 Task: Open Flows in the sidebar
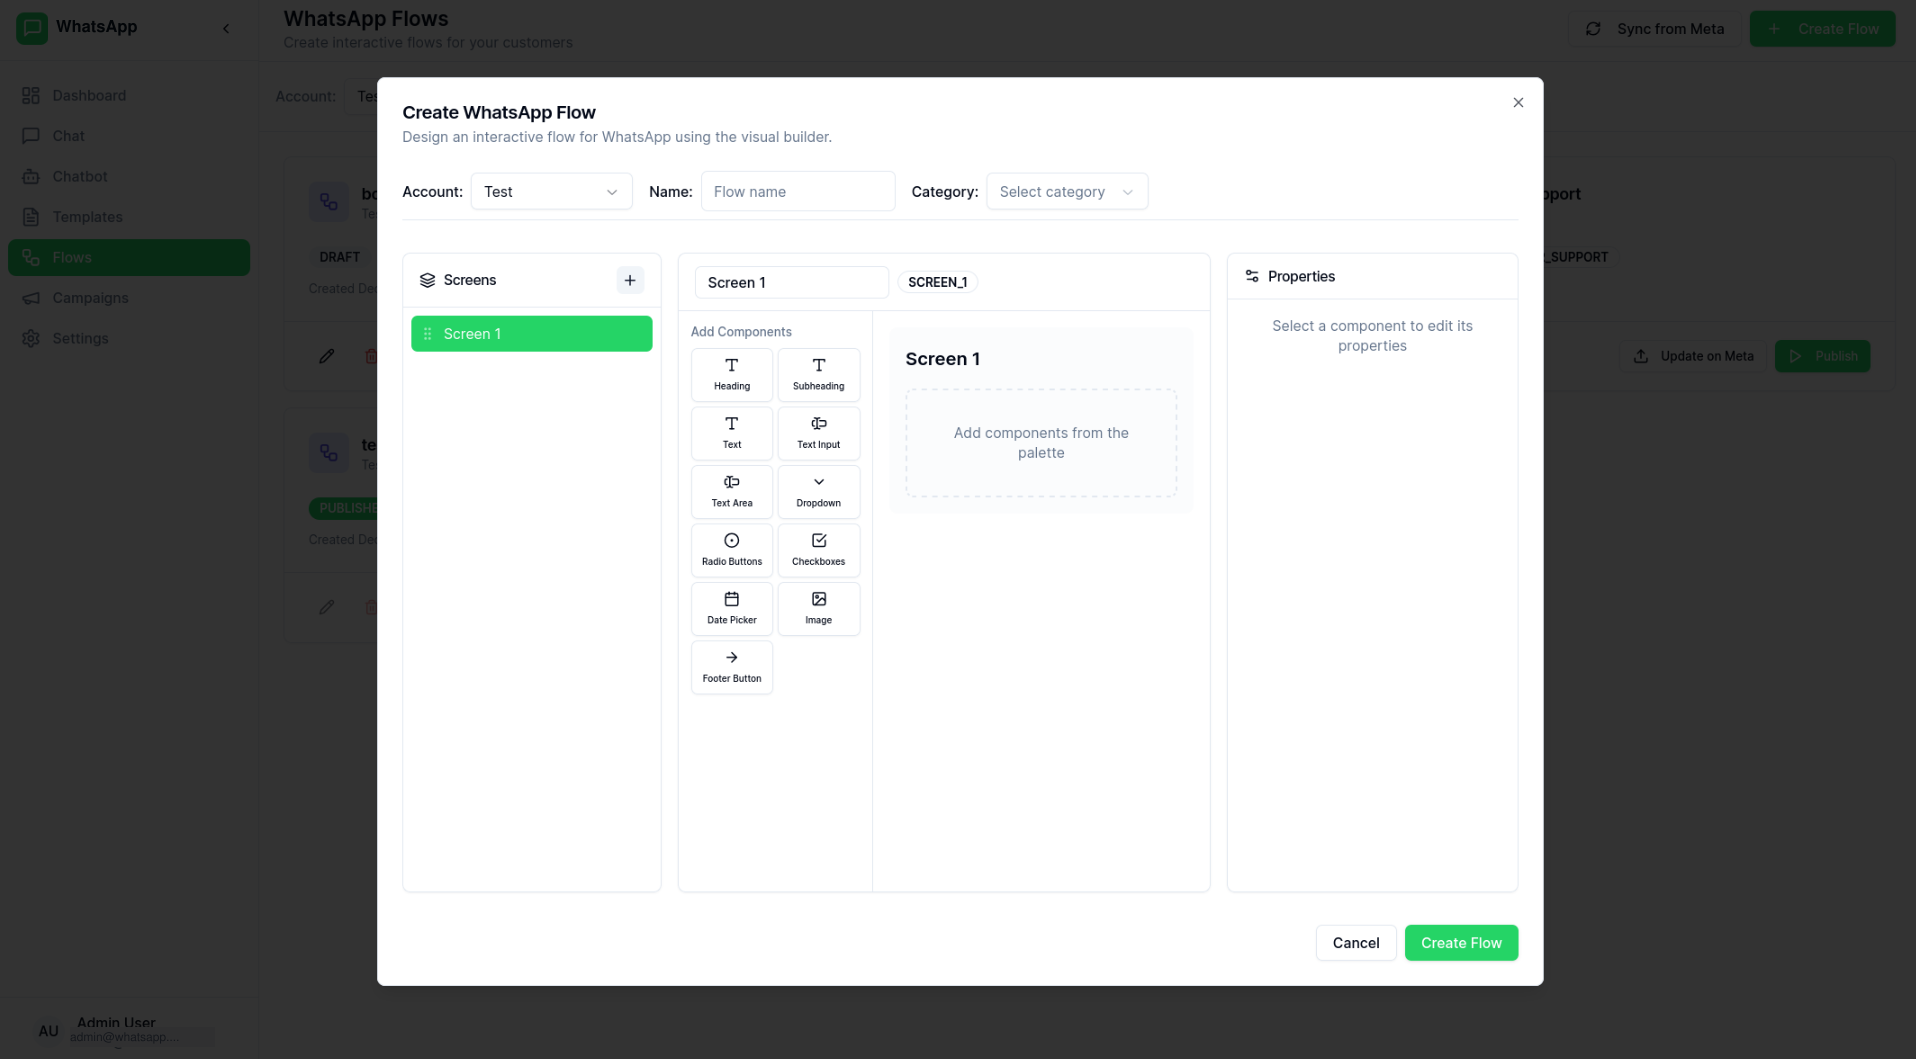(129, 257)
